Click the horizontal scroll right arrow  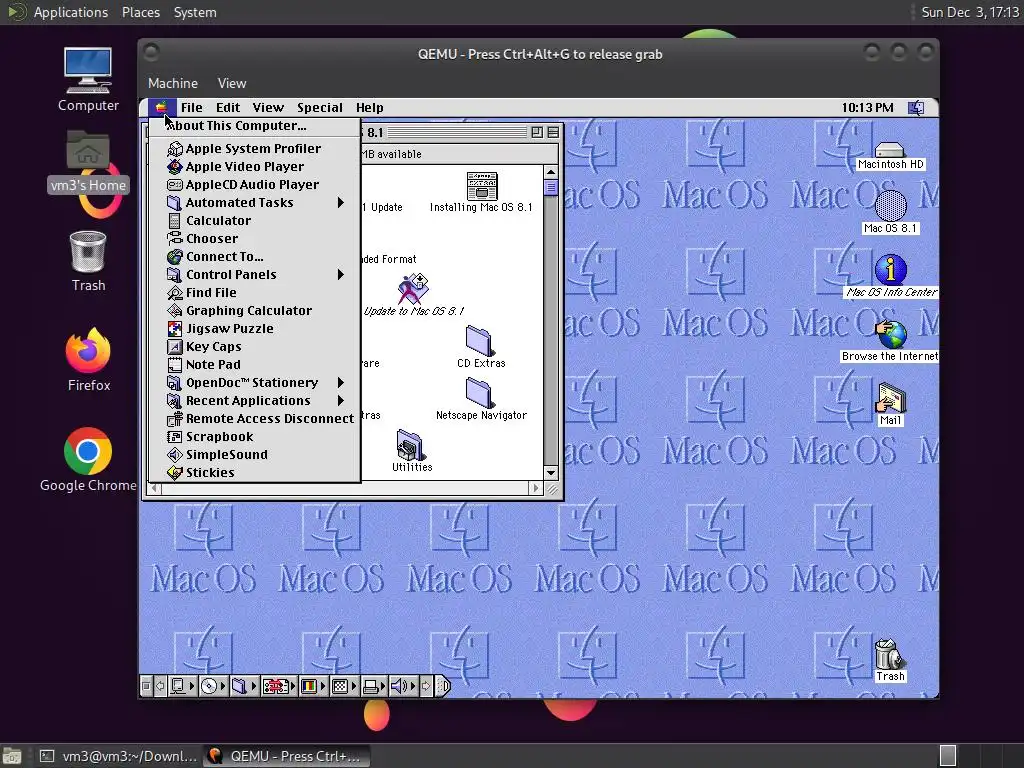pos(536,488)
